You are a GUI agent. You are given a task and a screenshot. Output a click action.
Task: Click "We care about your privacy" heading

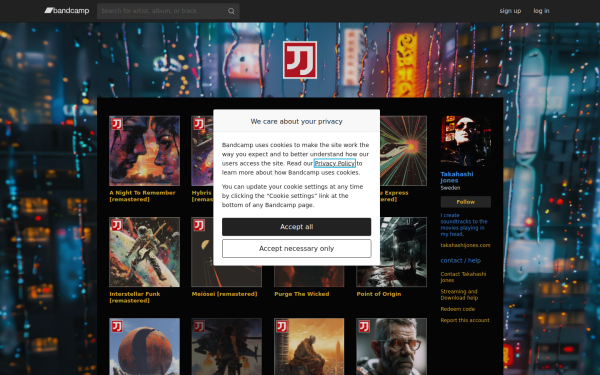click(x=297, y=121)
